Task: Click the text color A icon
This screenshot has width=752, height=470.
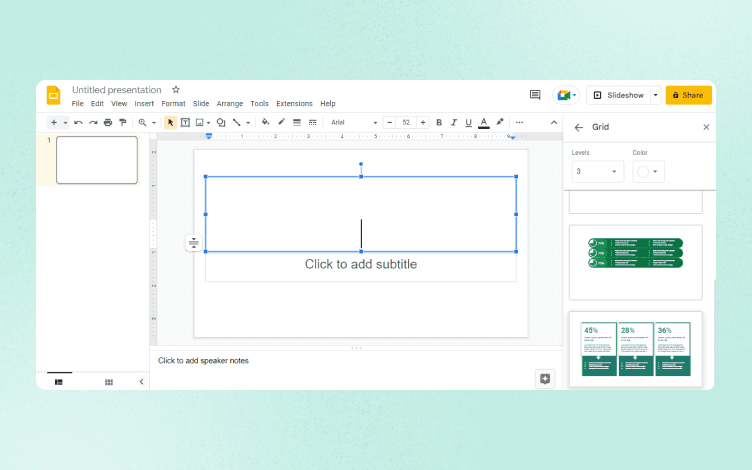Action: (x=484, y=123)
